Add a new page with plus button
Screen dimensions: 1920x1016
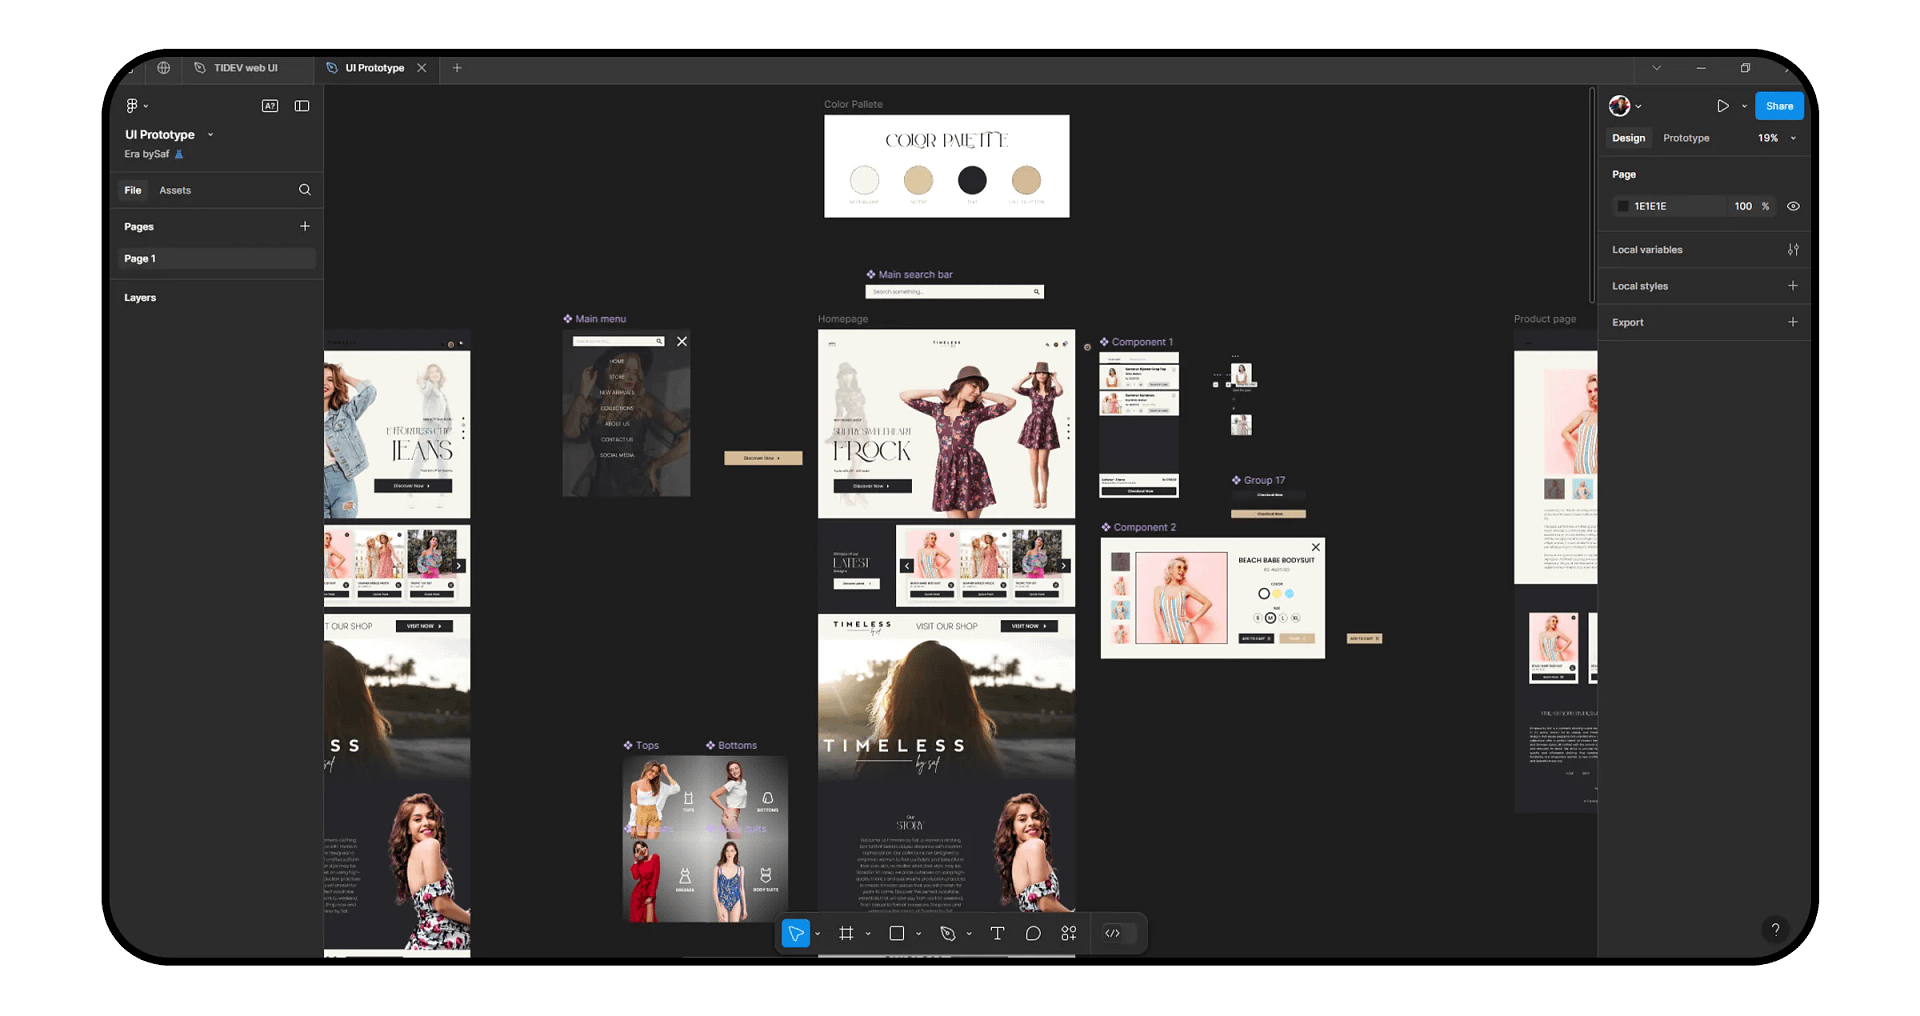(x=305, y=226)
